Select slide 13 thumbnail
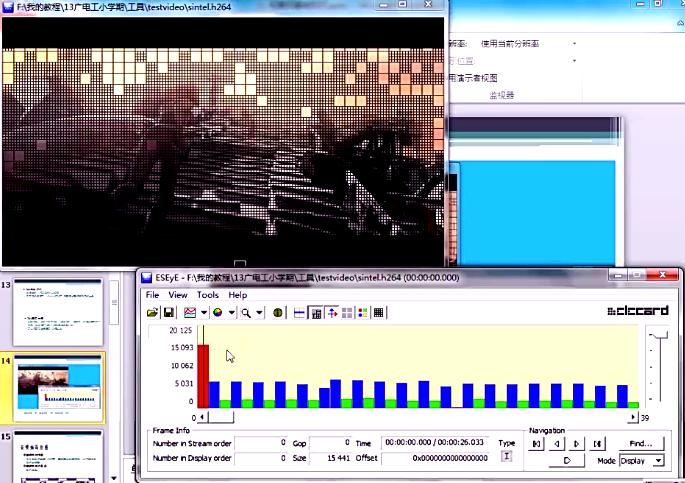This screenshot has height=483, width=685. 58,313
